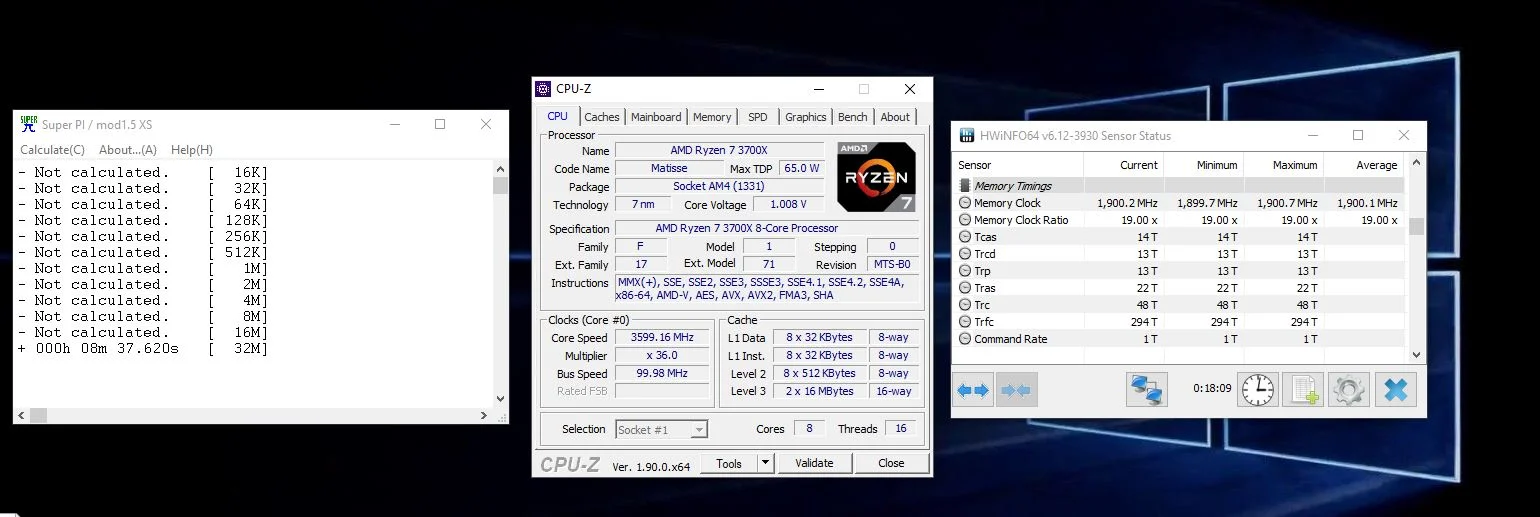This screenshot has width=1540, height=517.
Task: Switch to the CPU tab
Action: [x=557, y=116]
